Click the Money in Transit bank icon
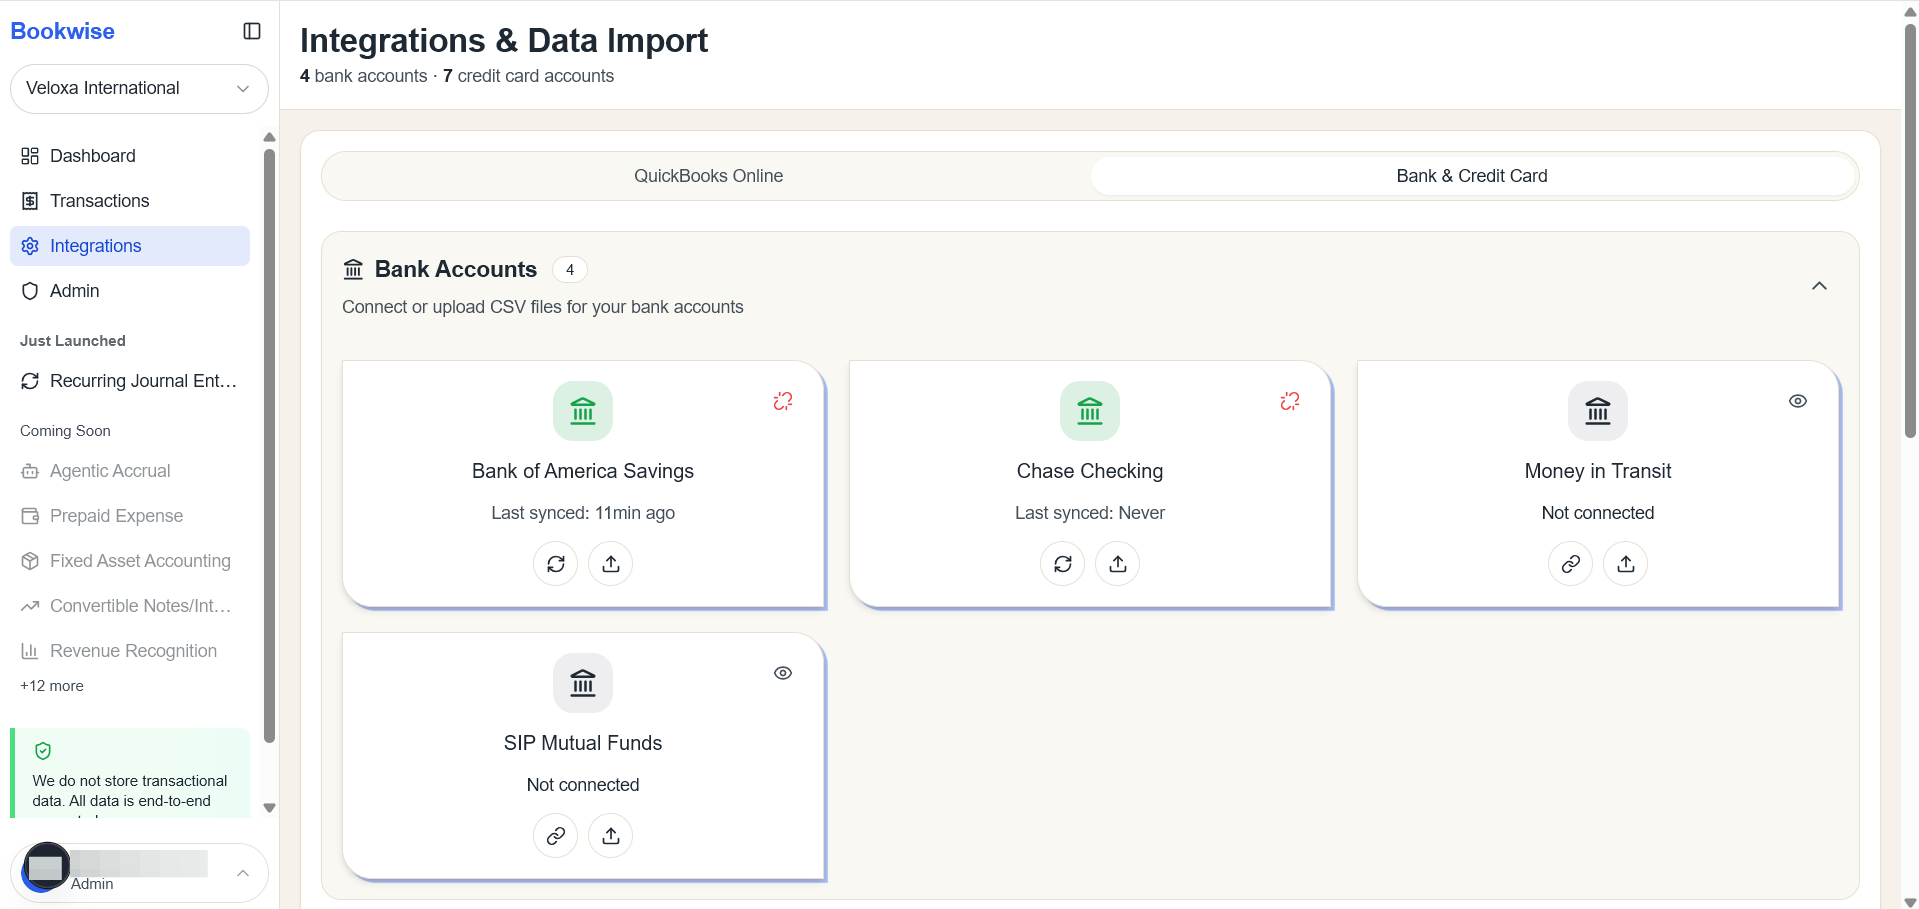1919x909 pixels. point(1598,411)
